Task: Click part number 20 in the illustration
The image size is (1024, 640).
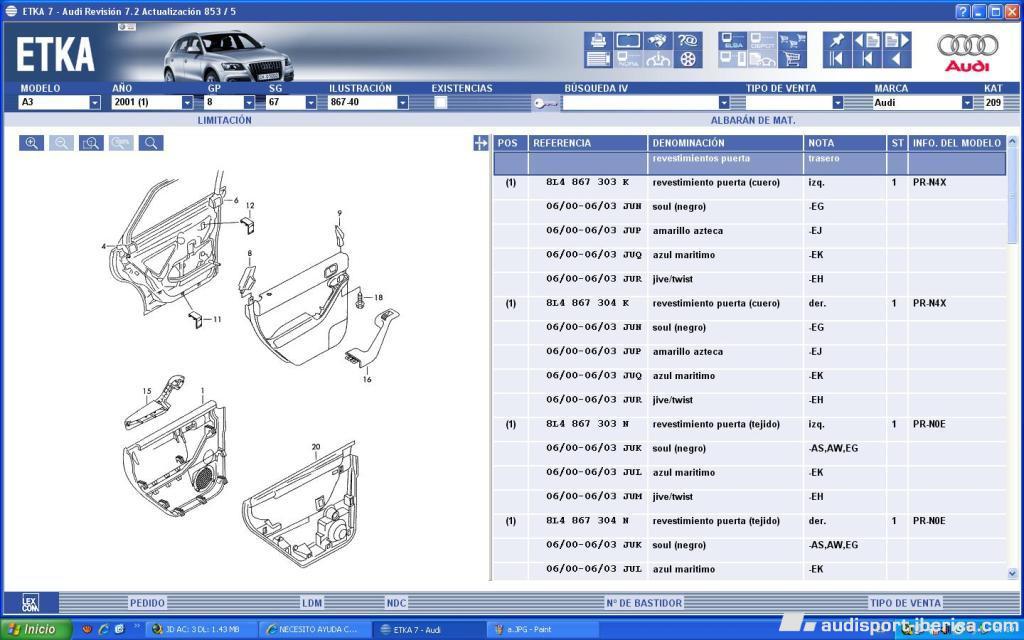Action: coord(316,447)
